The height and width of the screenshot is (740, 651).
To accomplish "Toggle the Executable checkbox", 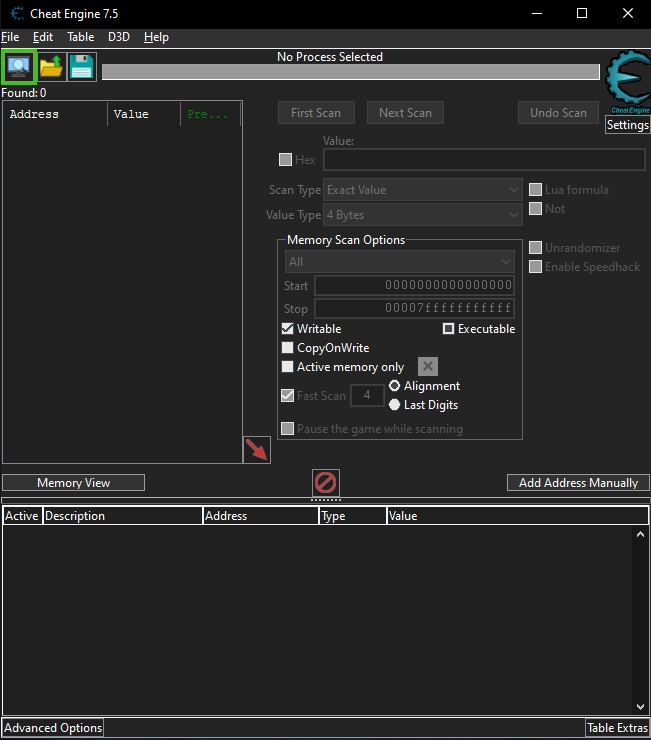I will point(448,328).
